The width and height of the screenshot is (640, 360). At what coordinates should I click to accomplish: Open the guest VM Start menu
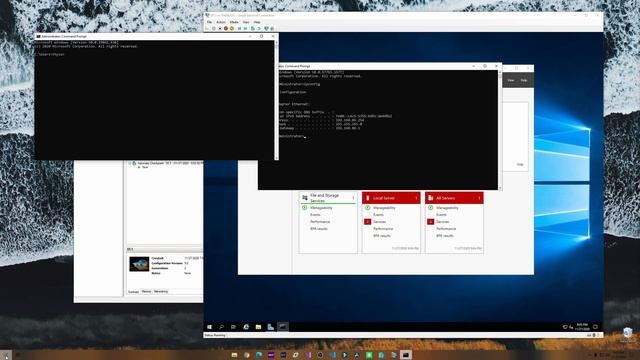(209, 327)
